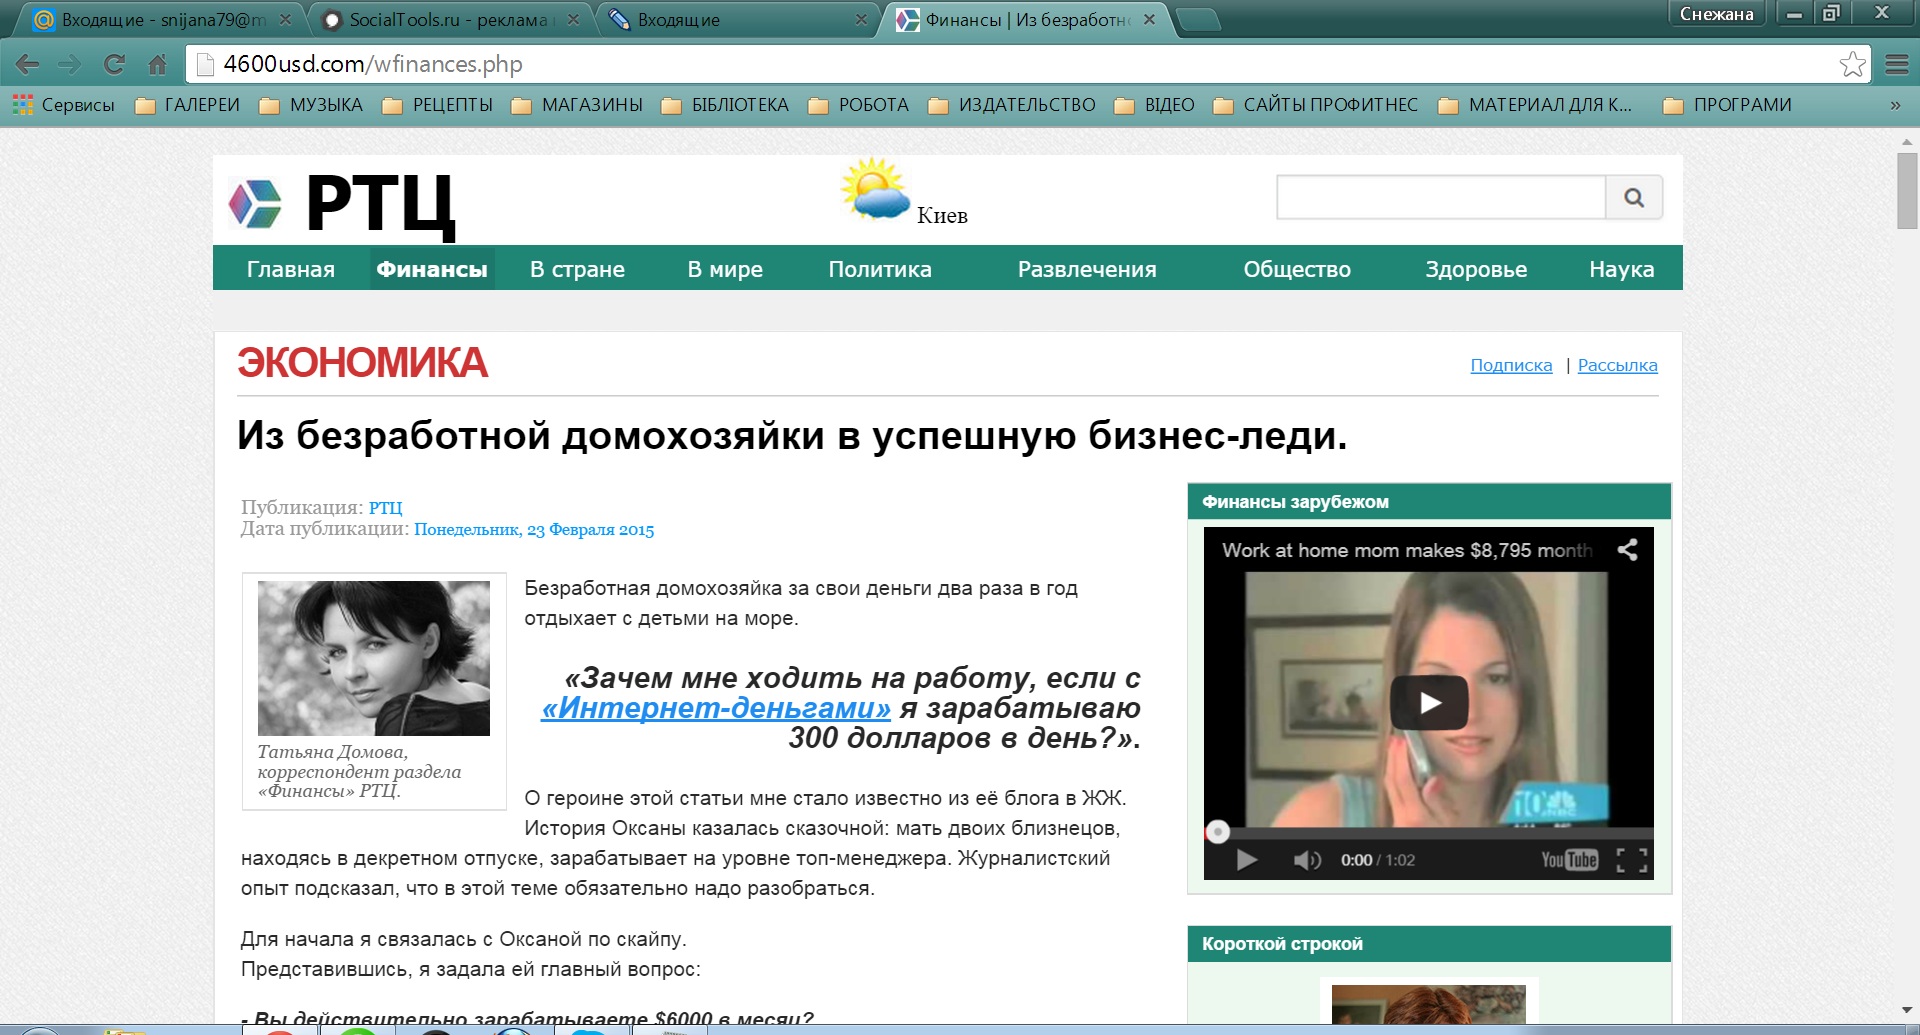Click the publication date link
This screenshot has height=1035, width=1920.
(534, 529)
